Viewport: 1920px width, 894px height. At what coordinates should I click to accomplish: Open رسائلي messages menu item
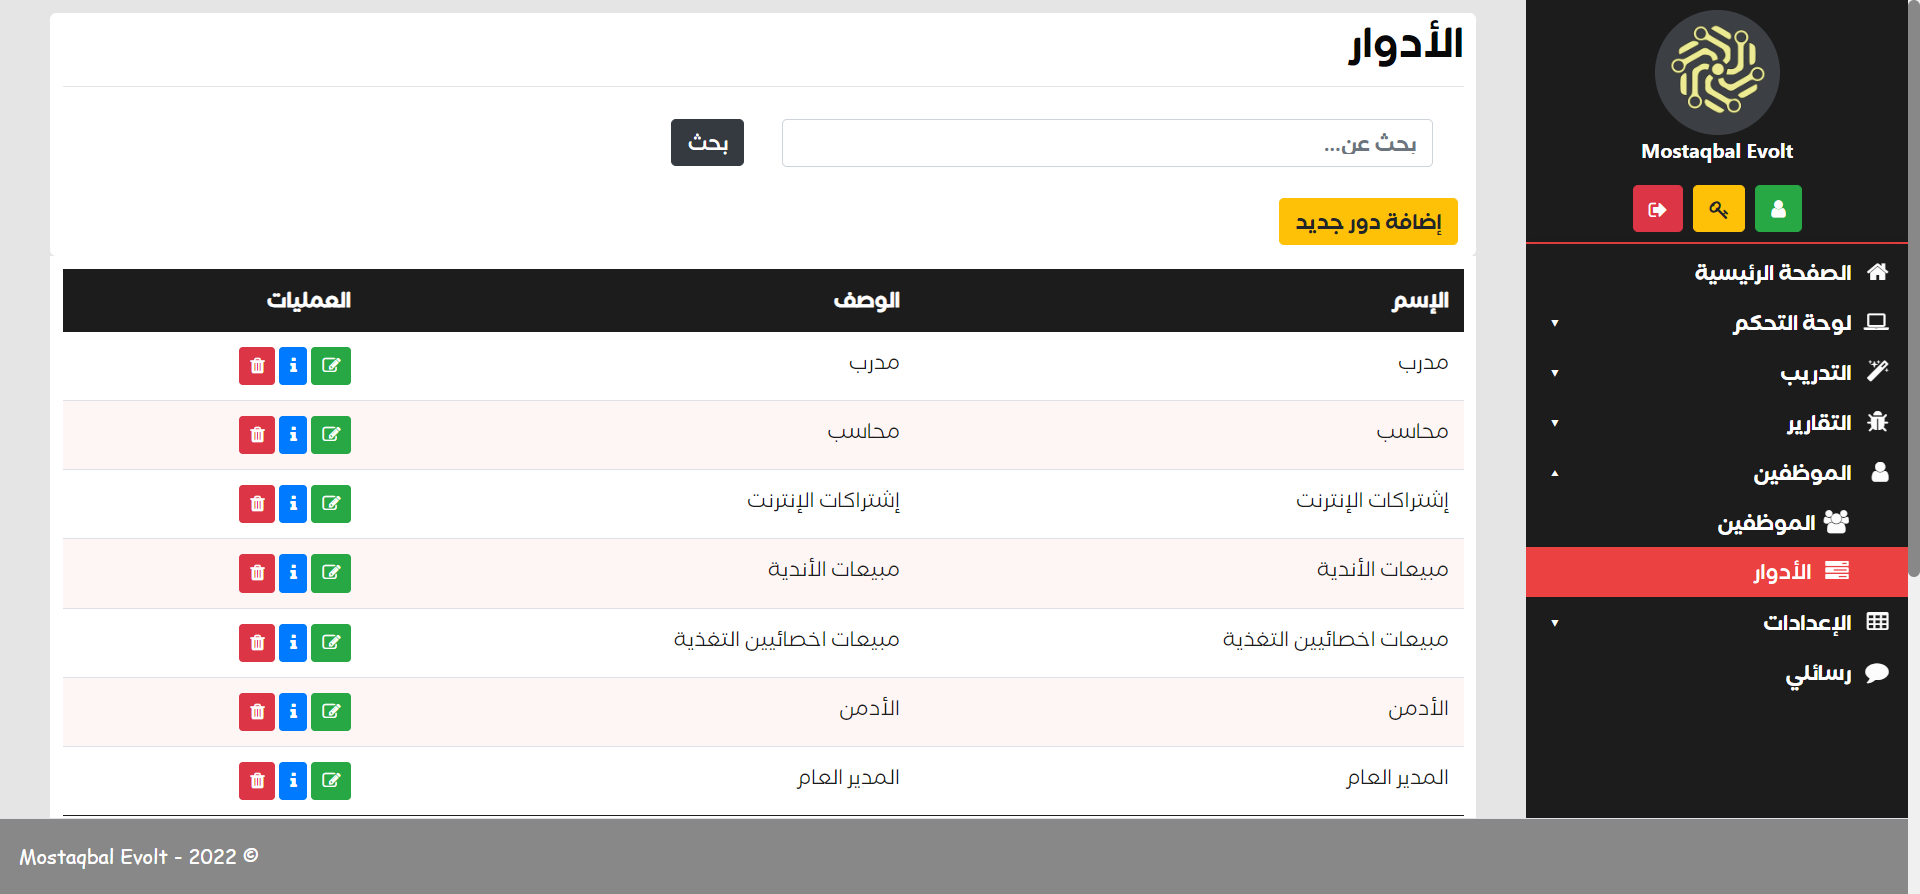(x=1818, y=673)
